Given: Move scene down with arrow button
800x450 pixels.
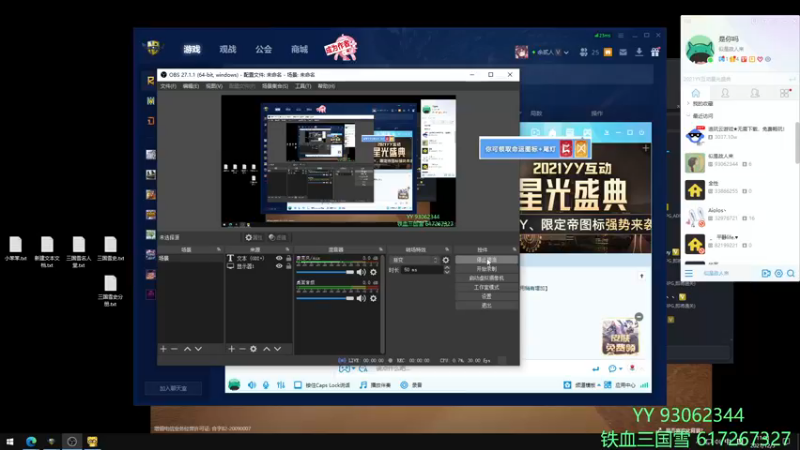Looking at the screenshot, I should pyautogui.click(x=198, y=349).
